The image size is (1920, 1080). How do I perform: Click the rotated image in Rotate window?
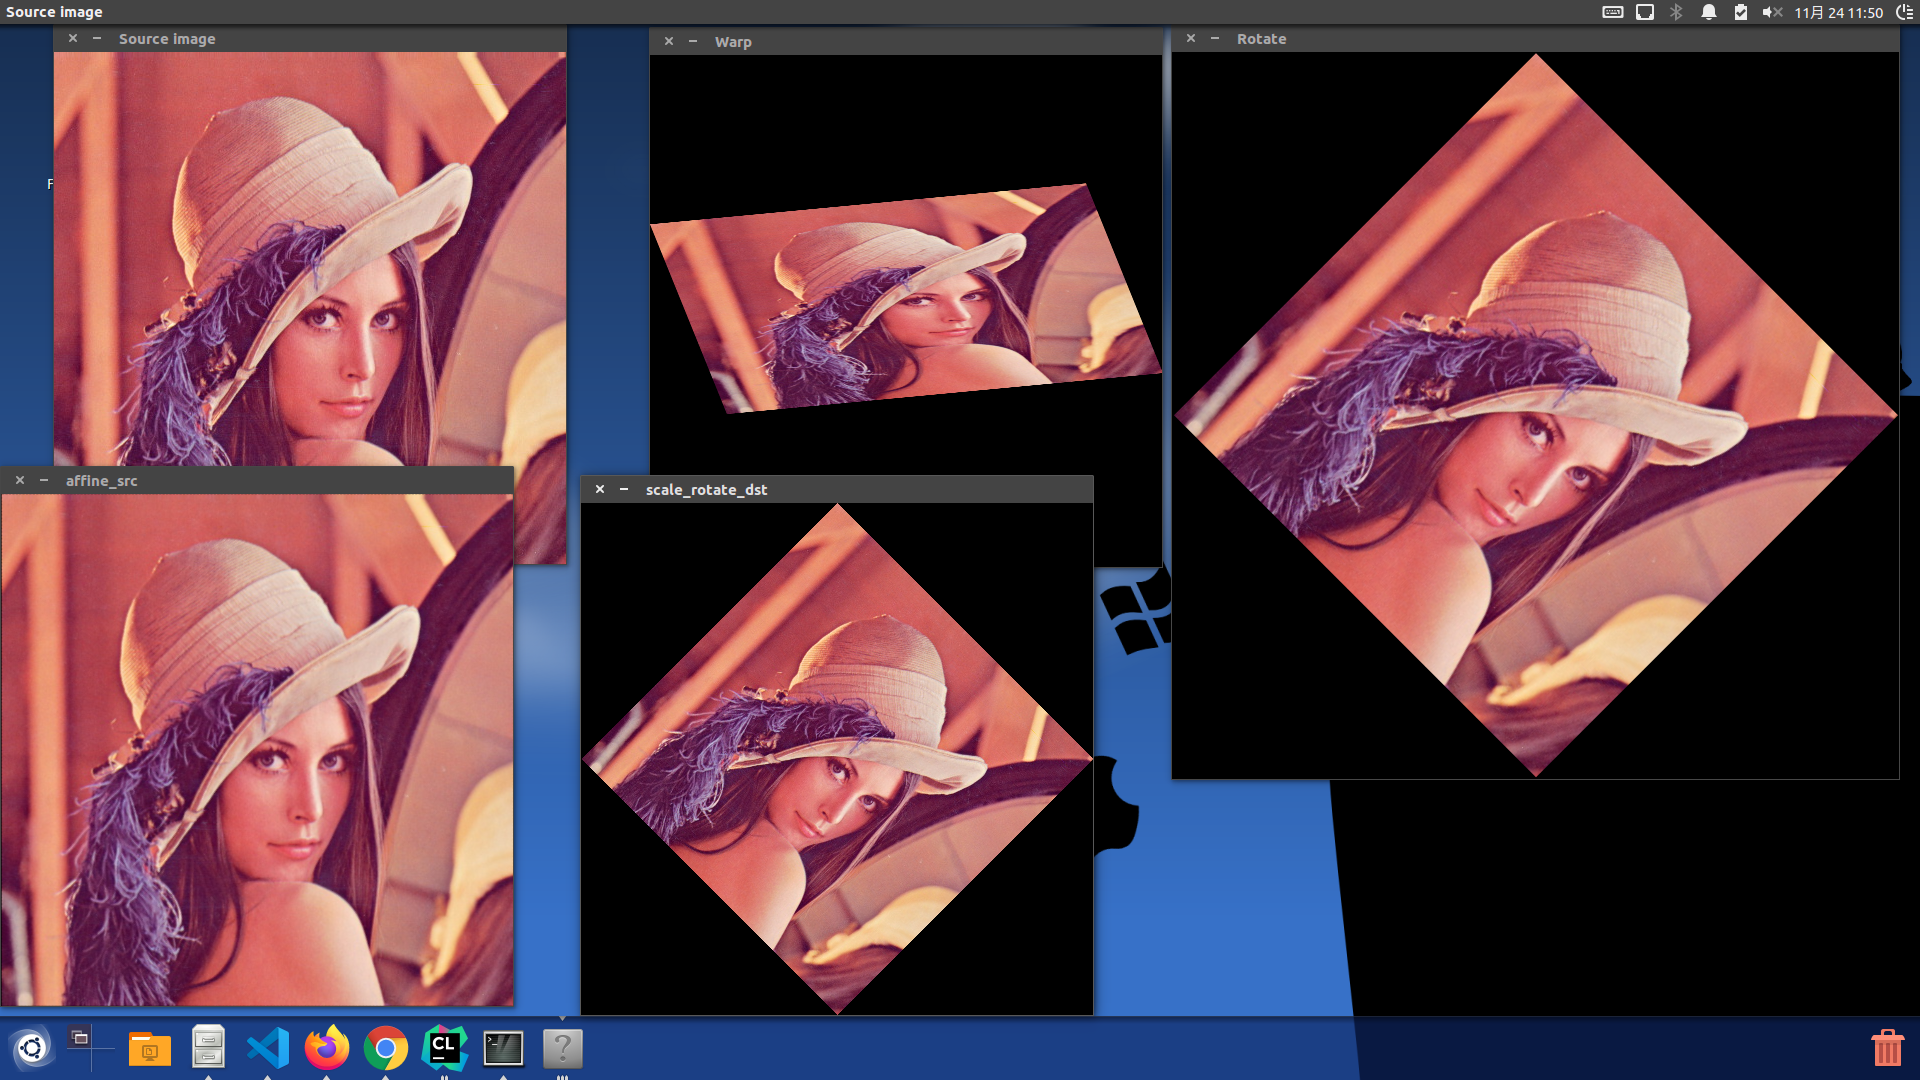point(1535,415)
